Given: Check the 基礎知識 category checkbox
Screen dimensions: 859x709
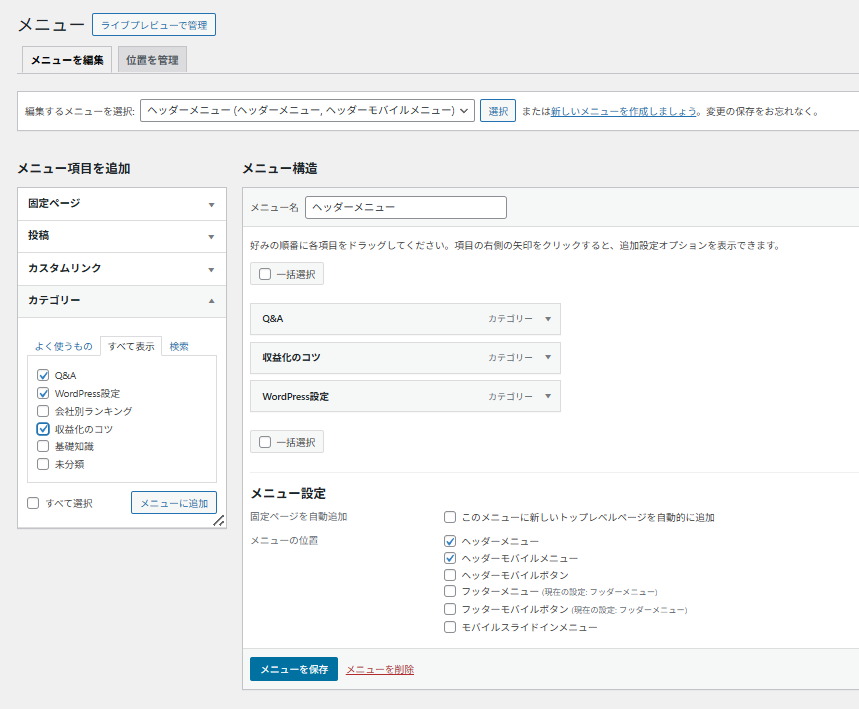Looking at the screenshot, I should pos(43,446).
